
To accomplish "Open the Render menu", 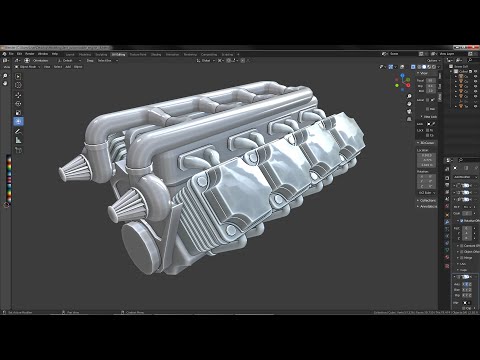I will tap(30, 54).
